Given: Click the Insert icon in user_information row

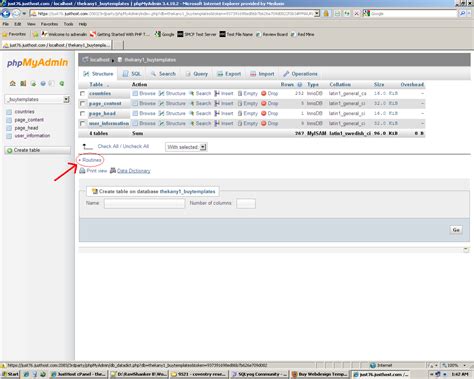Looking at the screenshot, I should coord(217,123).
